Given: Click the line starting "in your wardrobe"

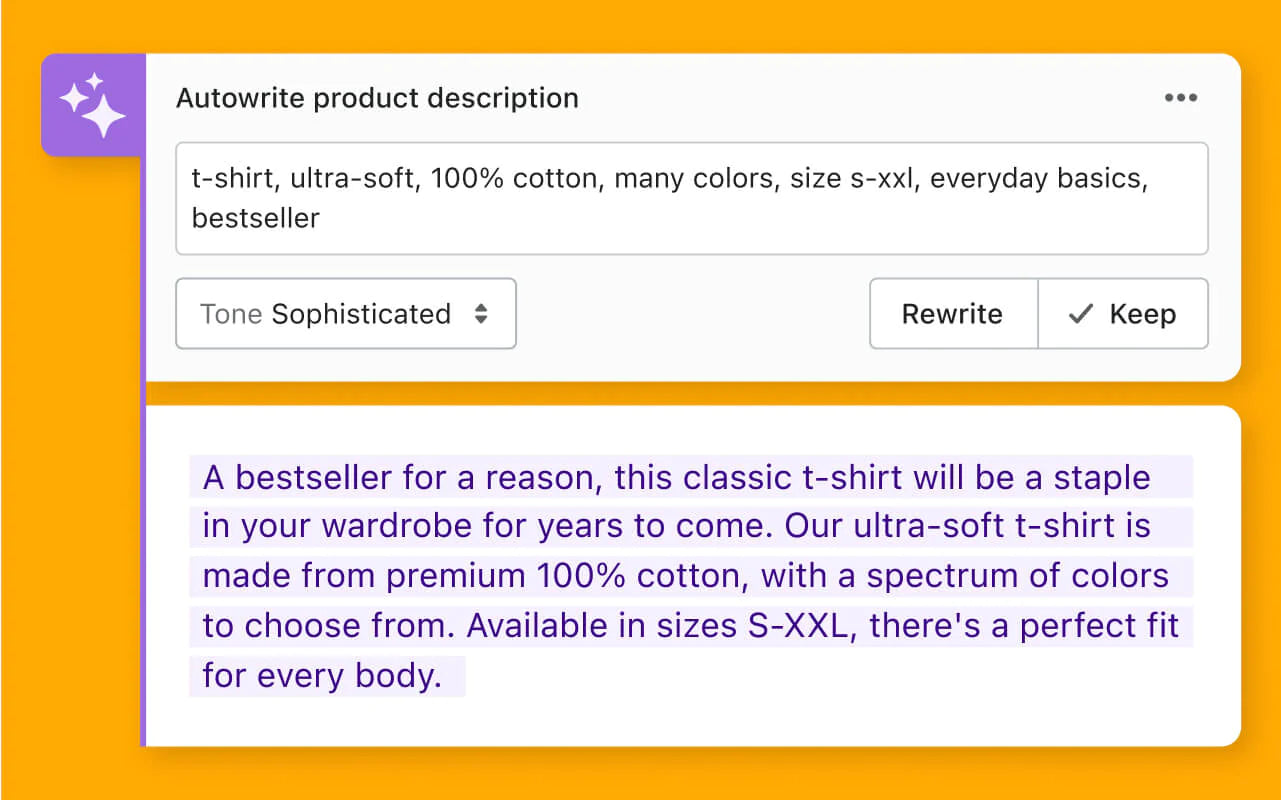Looking at the screenshot, I should click(x=676, y=526).
